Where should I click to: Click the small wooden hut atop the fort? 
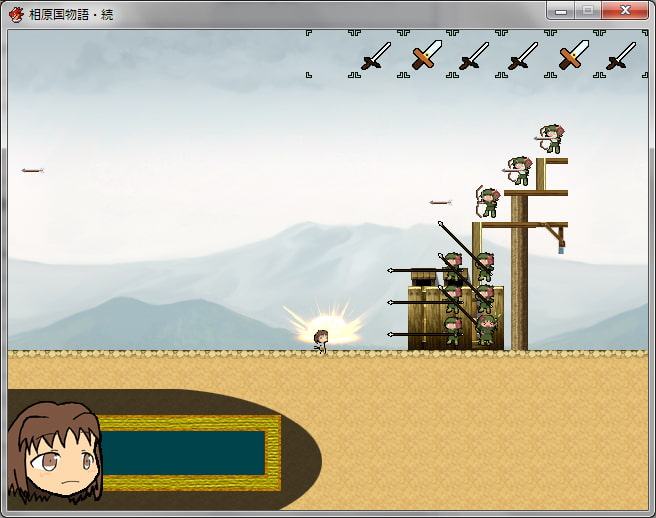pos(424,278)
